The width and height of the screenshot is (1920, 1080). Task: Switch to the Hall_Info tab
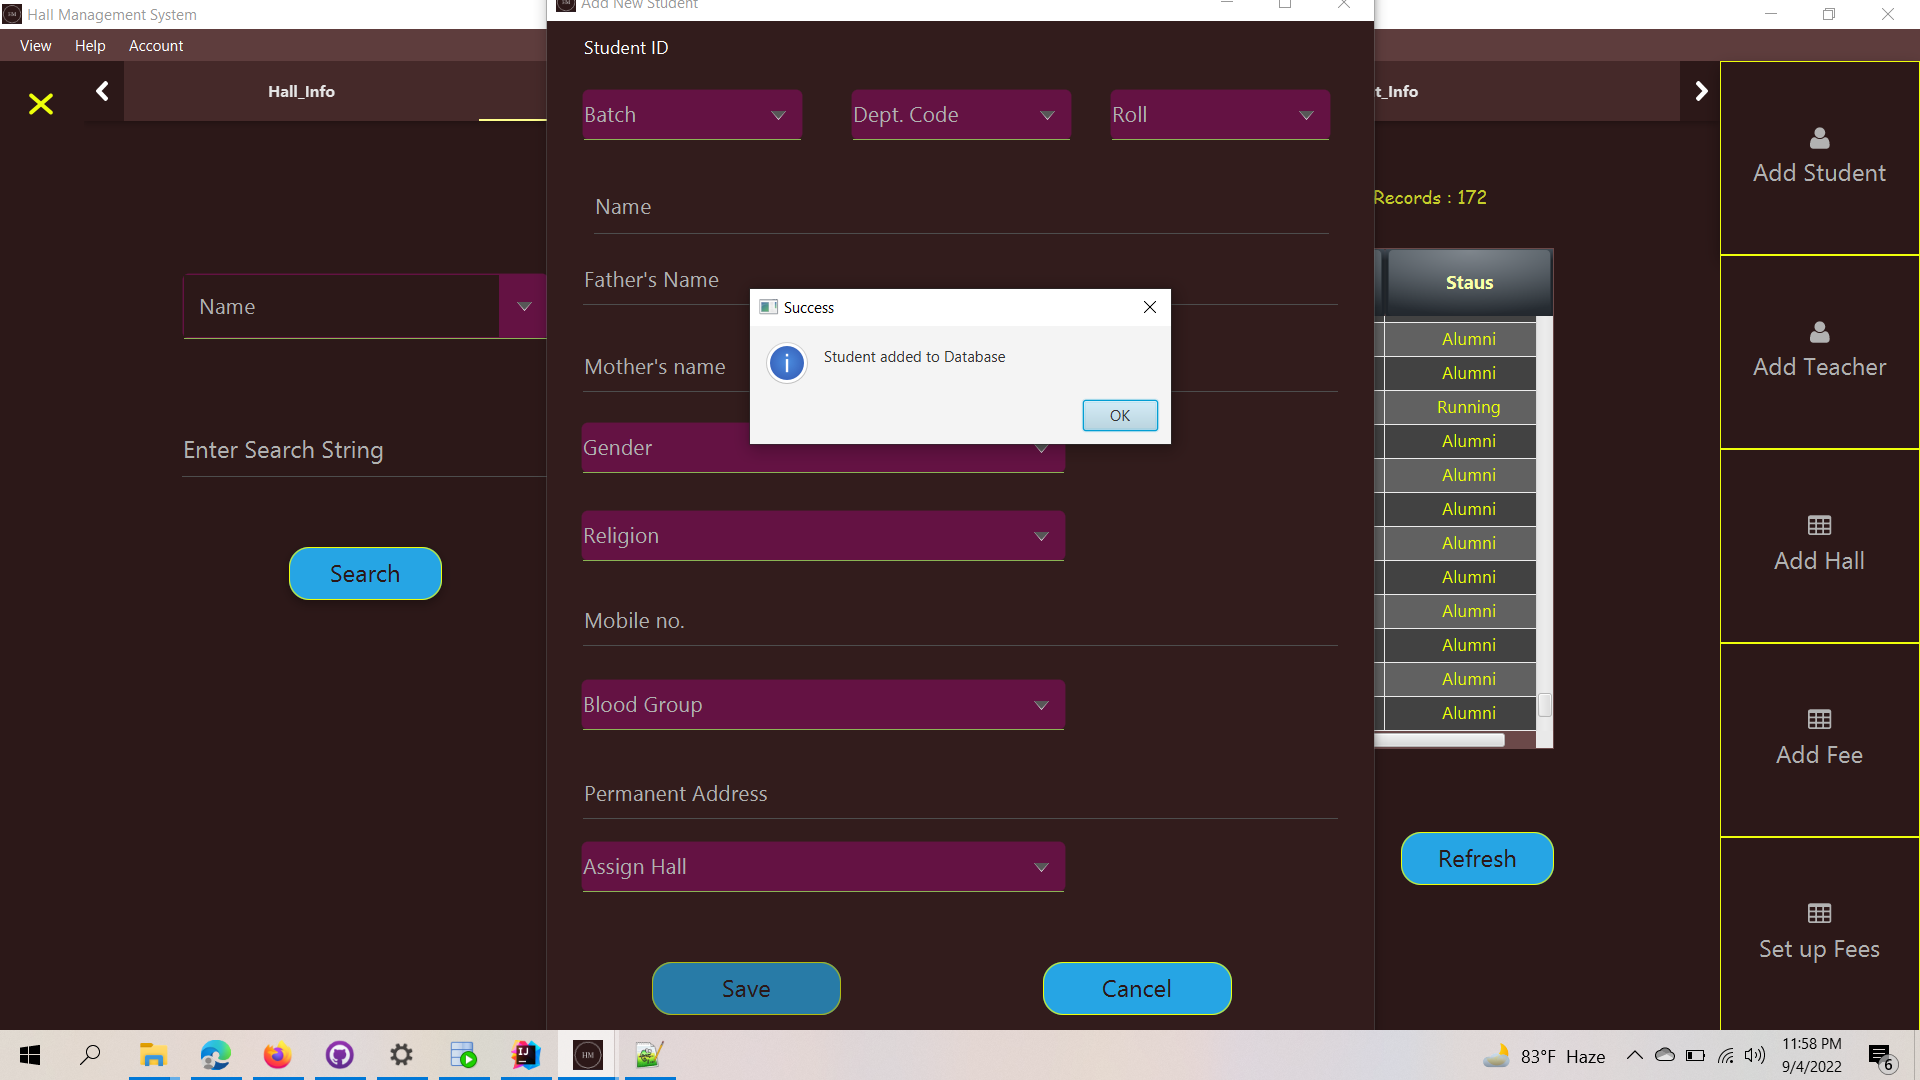(301, 91)
